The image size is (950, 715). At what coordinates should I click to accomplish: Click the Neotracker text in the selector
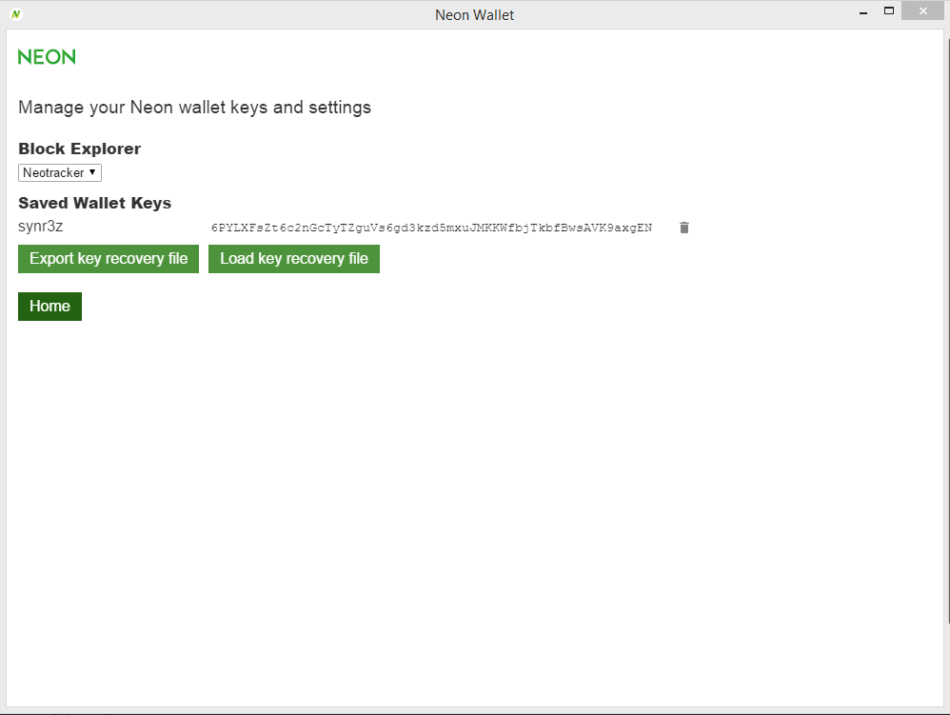point(53,173)
